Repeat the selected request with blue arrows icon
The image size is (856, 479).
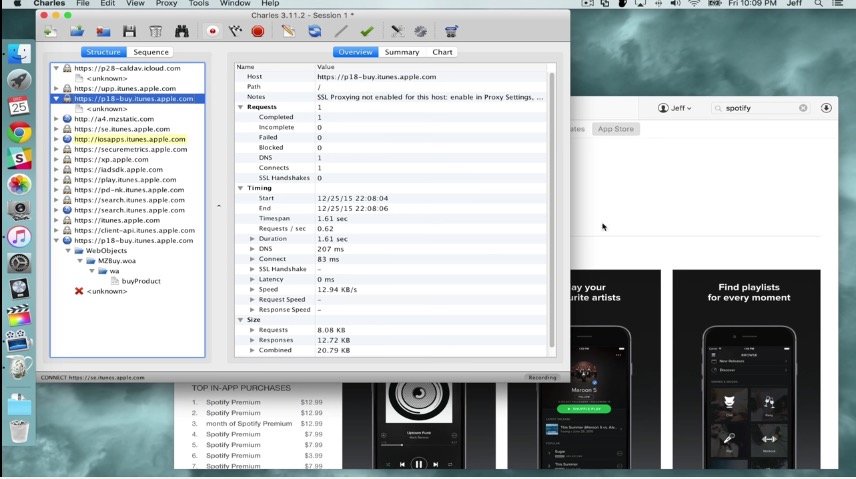click(x=314, y=31)
